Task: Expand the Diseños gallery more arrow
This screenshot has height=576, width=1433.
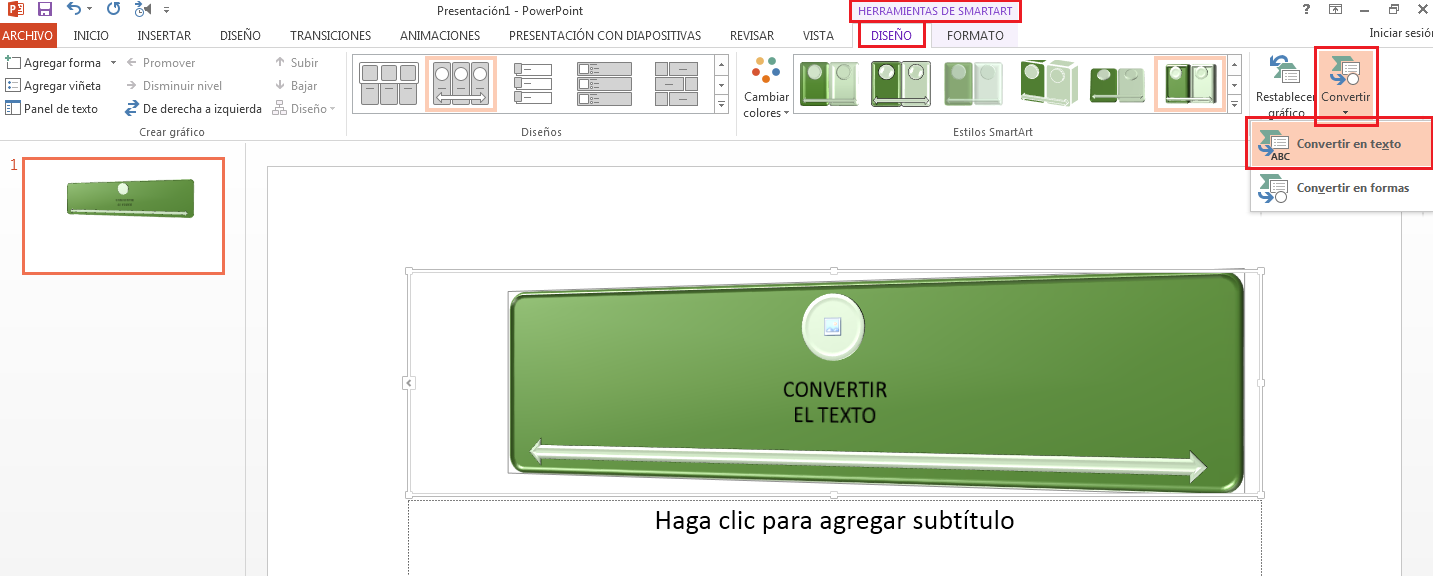Action: pos(721,103)
